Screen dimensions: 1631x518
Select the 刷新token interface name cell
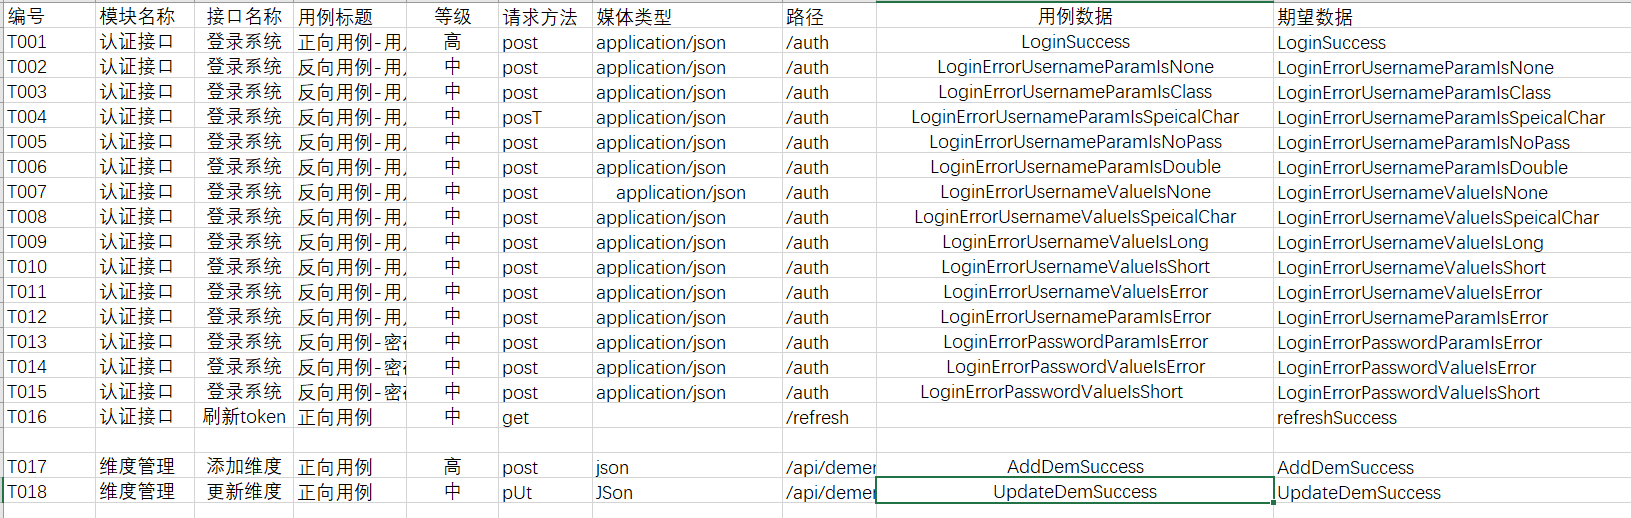point(244,417)
